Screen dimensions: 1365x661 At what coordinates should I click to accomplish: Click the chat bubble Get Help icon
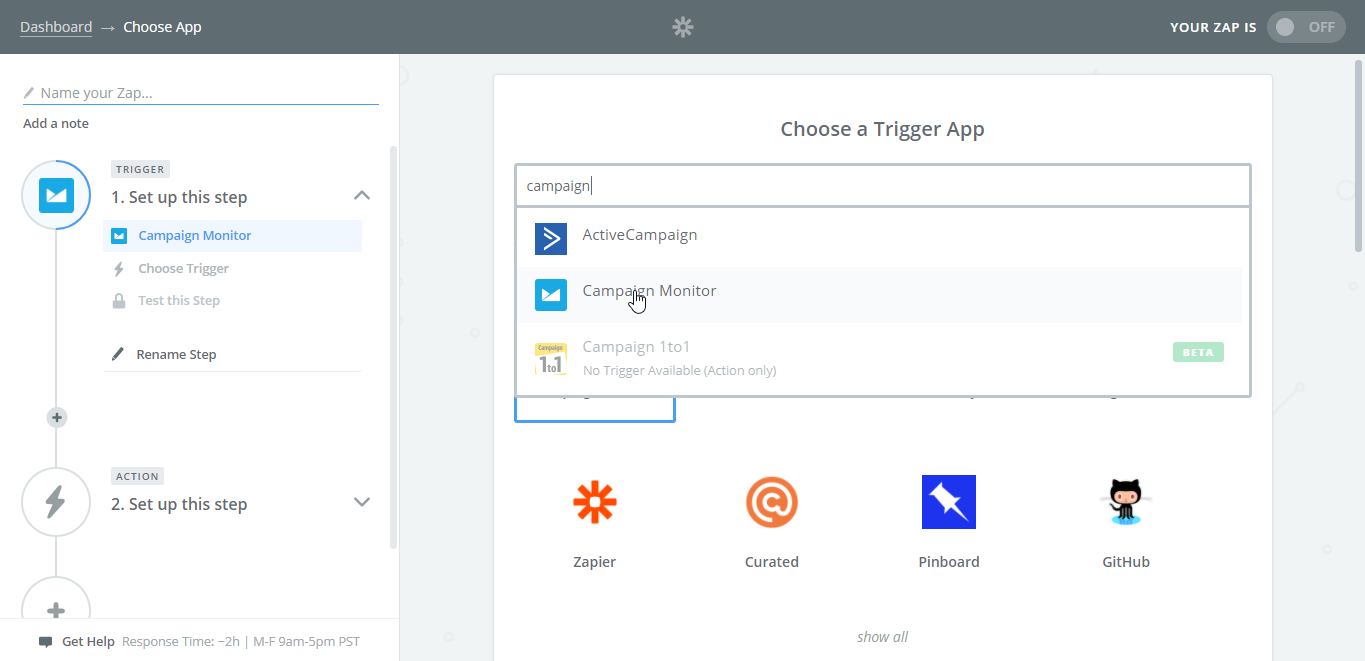coord(46,642)
